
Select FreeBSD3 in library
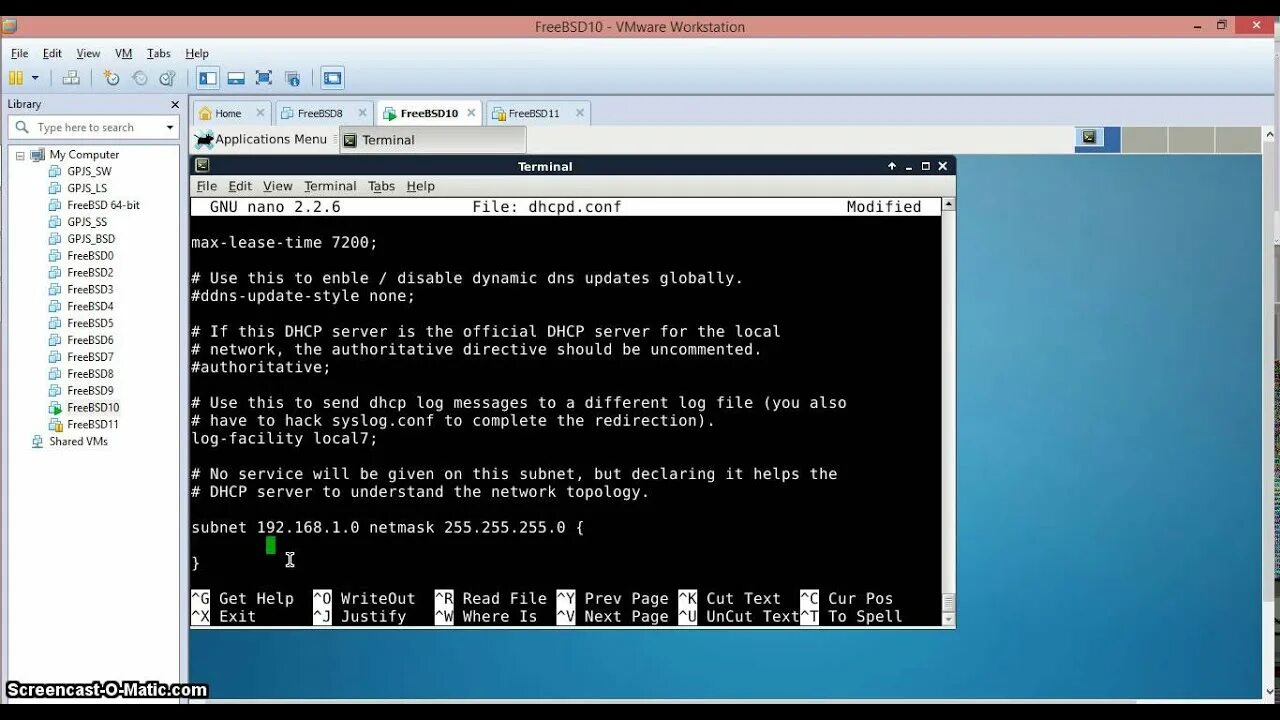90,290
